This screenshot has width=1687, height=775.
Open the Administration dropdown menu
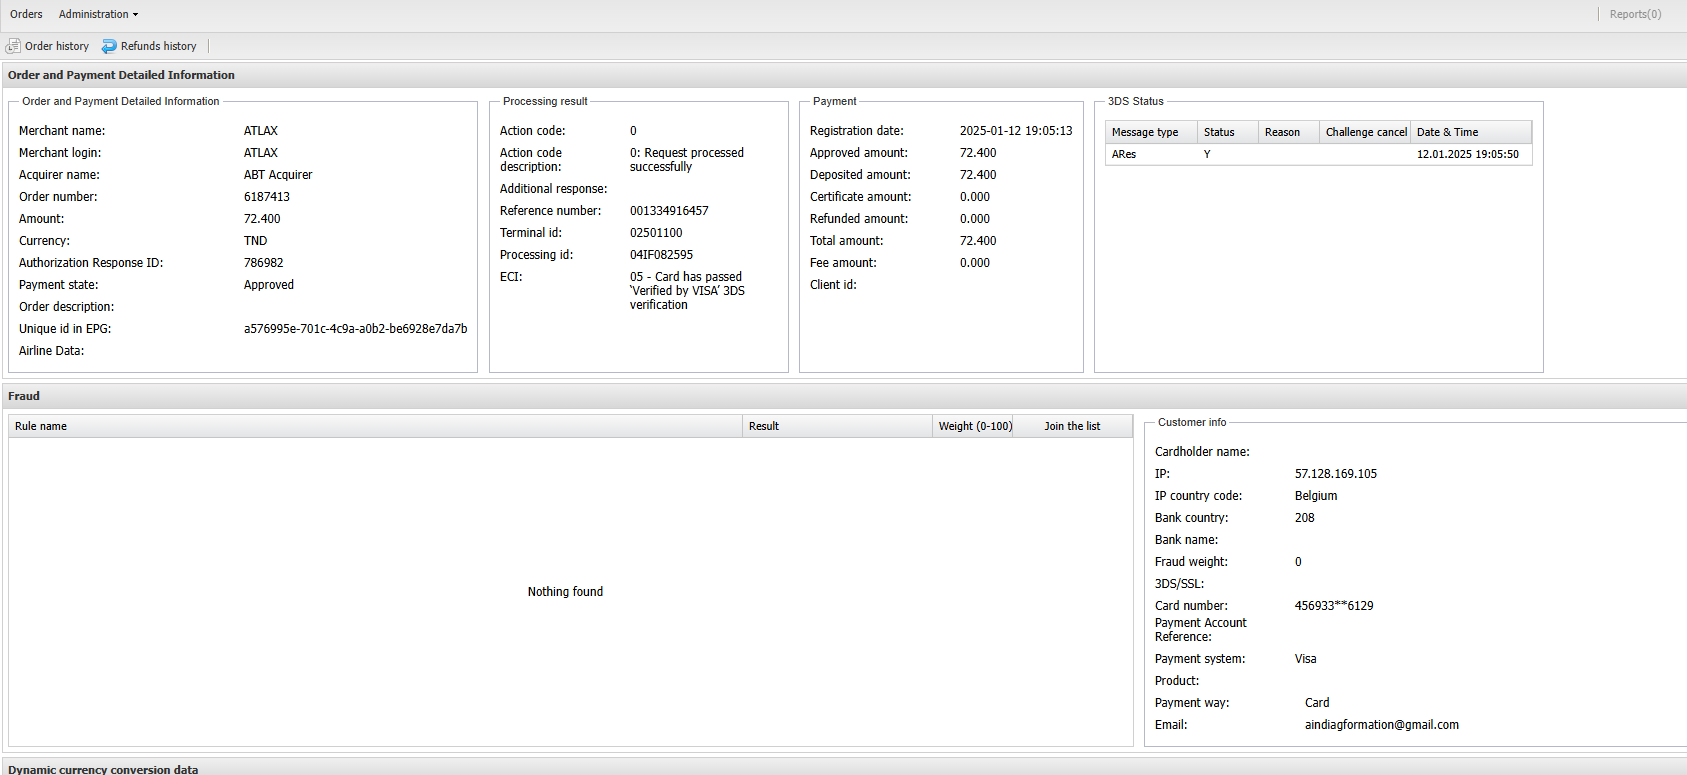click(x=98, y=14)
